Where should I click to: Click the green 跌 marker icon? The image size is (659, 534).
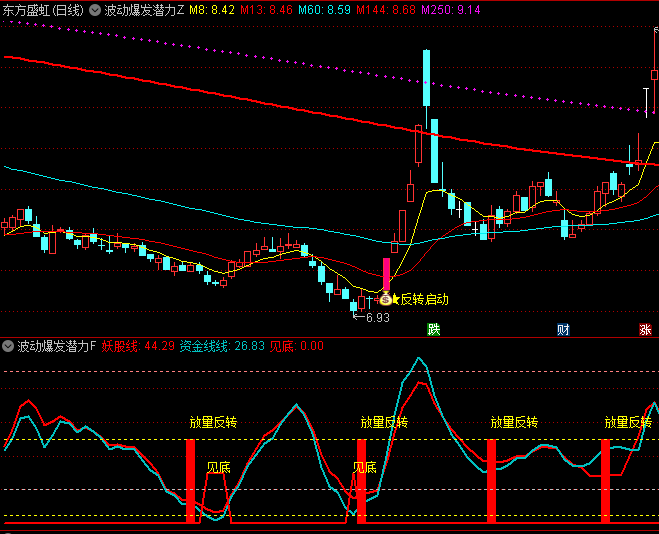tap(433, 329)
